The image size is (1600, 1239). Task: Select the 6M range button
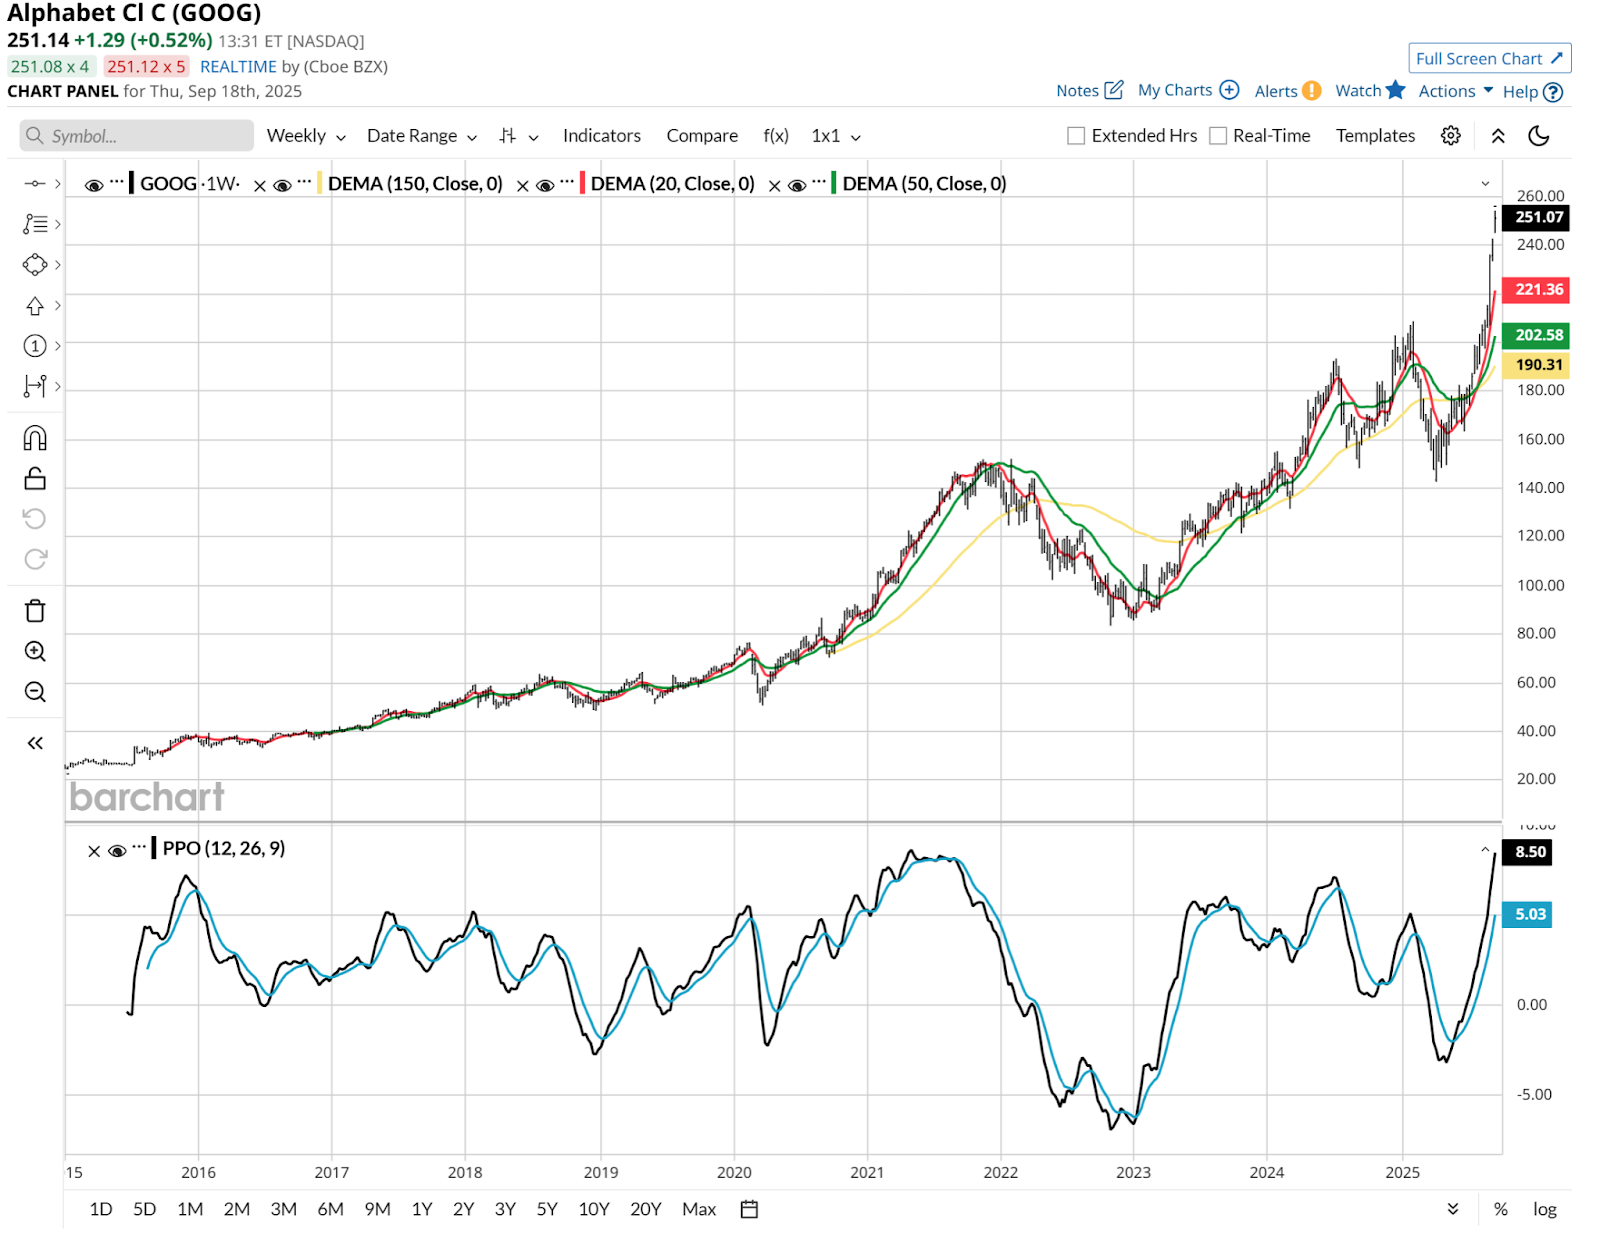[x=331, y=1209]
